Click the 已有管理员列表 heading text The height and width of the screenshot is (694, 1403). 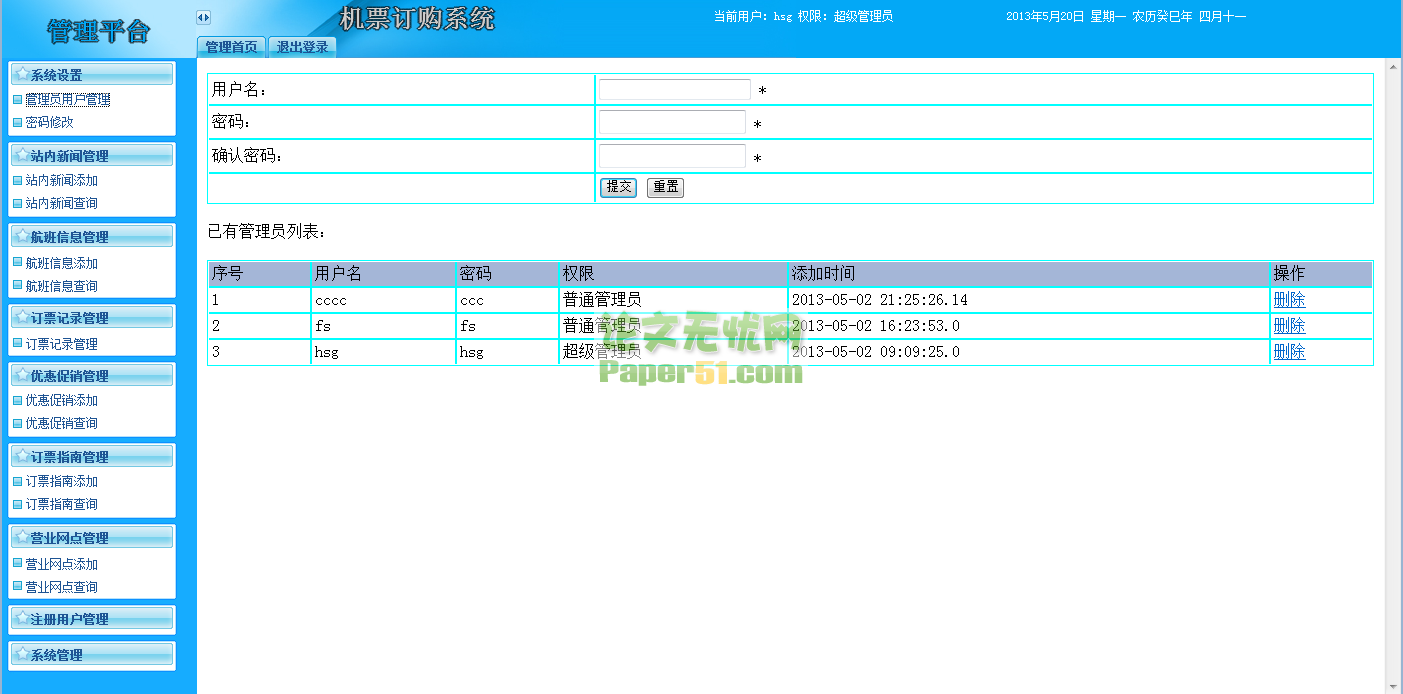pos(266,232)
